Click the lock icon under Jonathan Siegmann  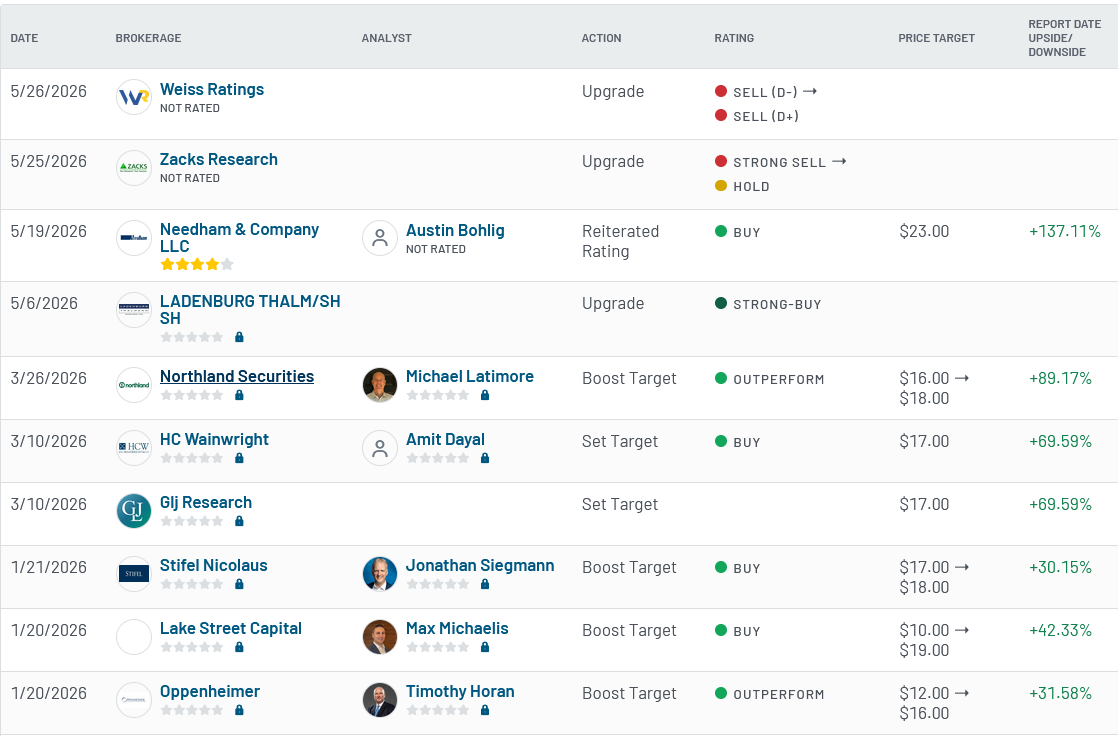[x=485, y=584]
